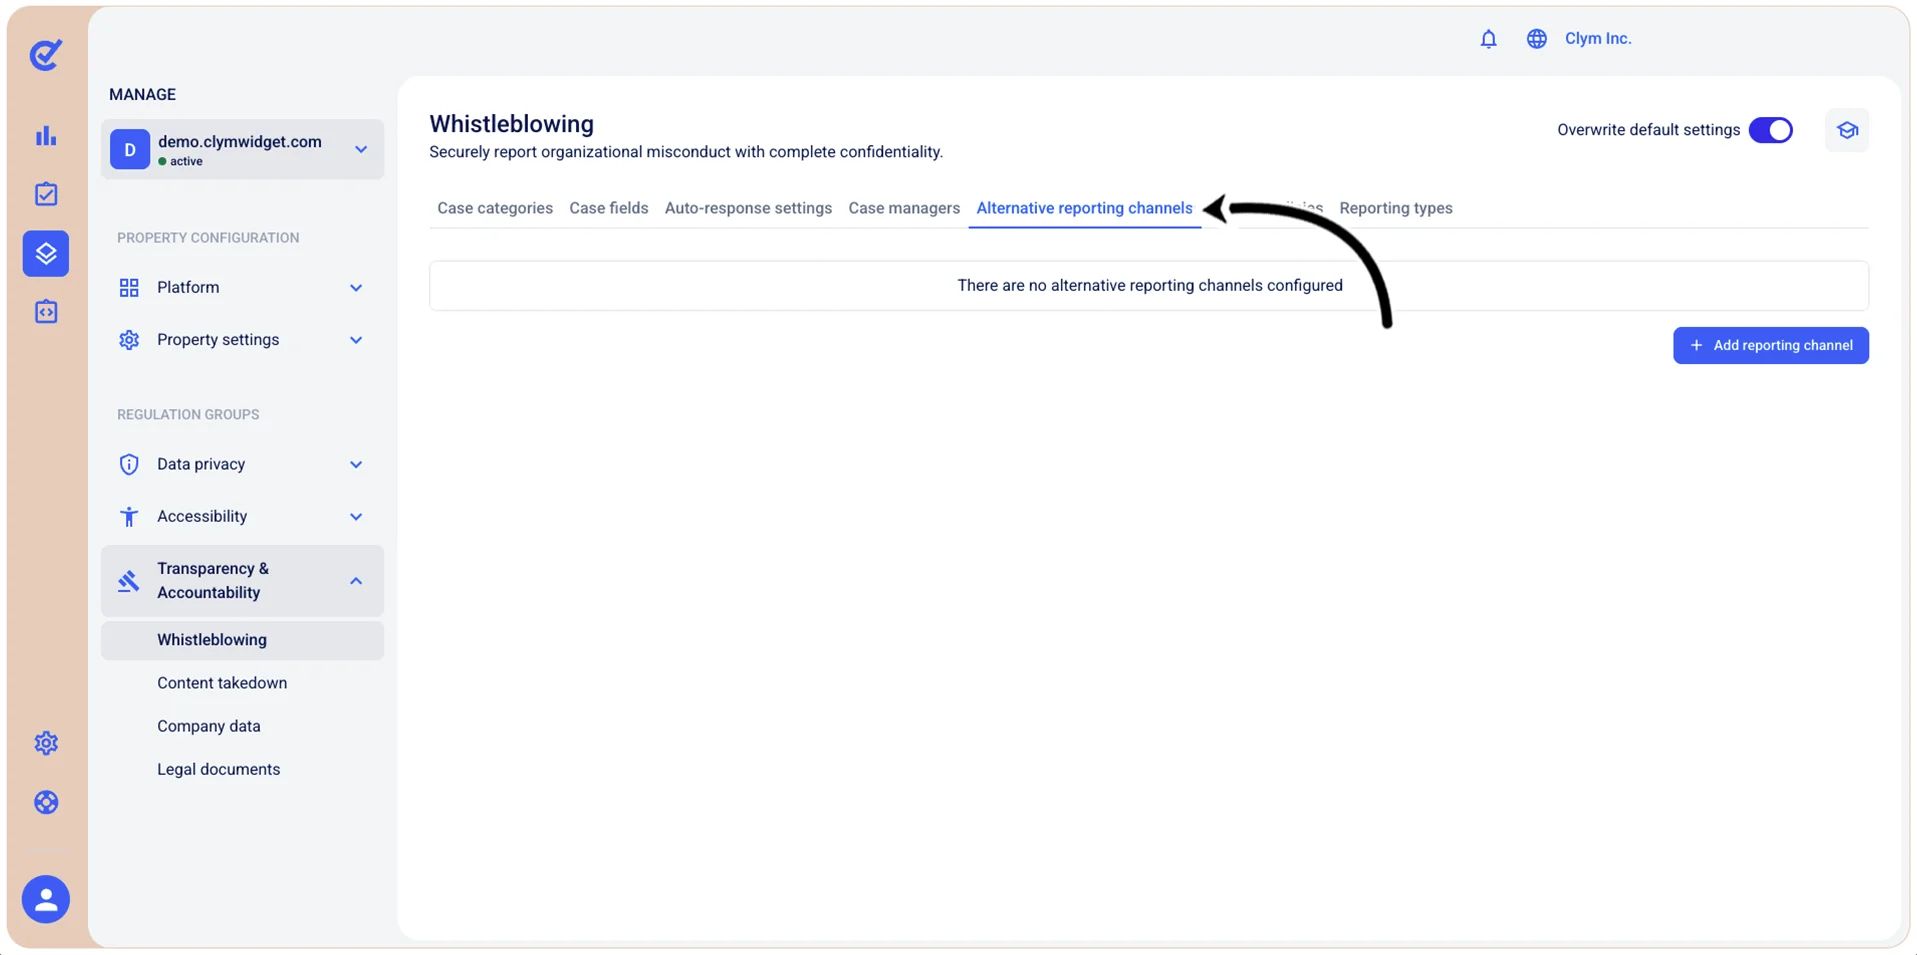Switch to Case fields tab

click(608, 208)
